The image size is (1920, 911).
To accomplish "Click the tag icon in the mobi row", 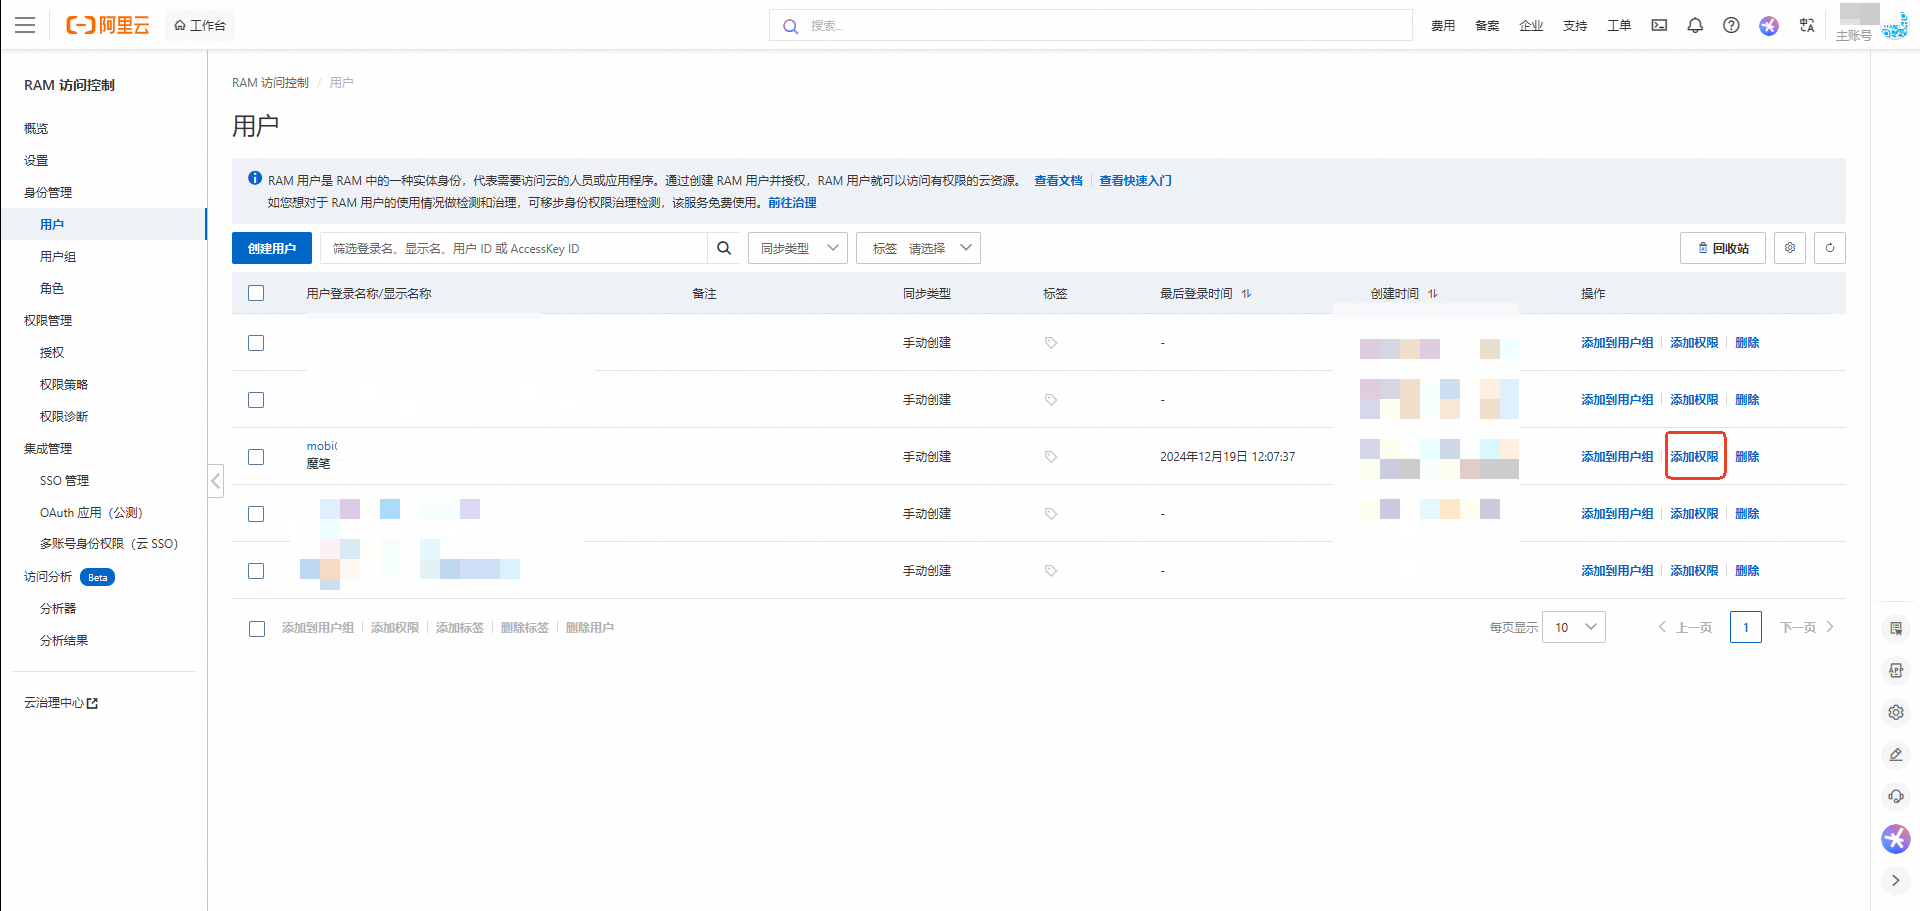I will click(x=1051, y=457).
